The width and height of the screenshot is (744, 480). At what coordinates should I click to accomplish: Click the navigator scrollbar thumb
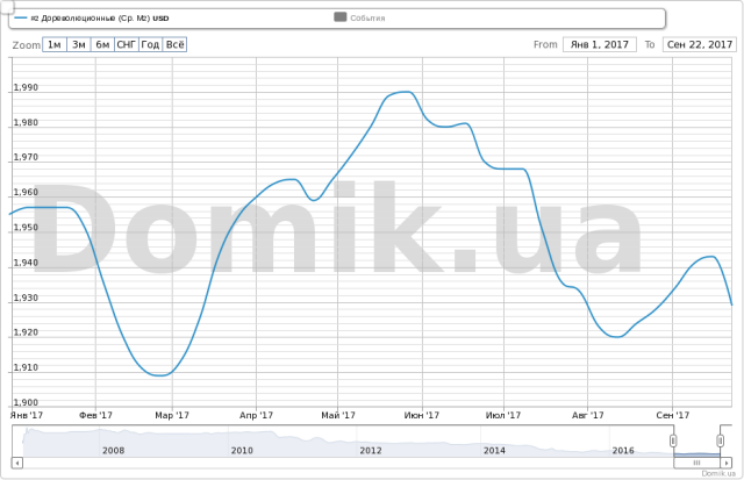[x=697, y=462]
